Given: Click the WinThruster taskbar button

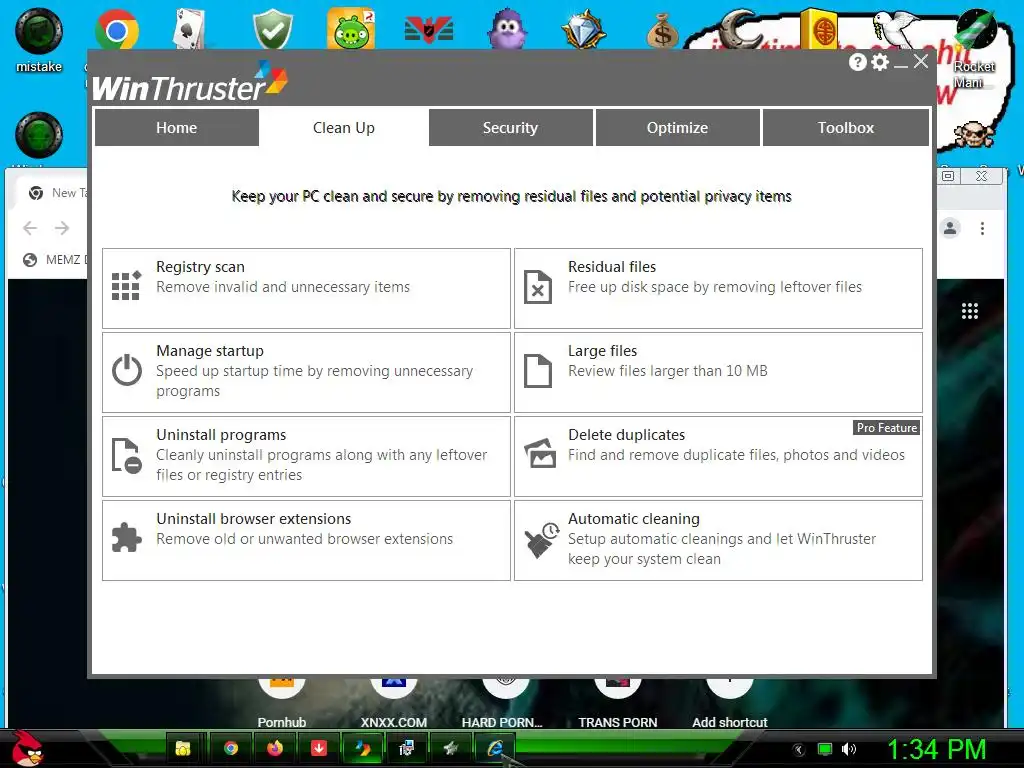Looking at the screenshot, I should 363,748.
